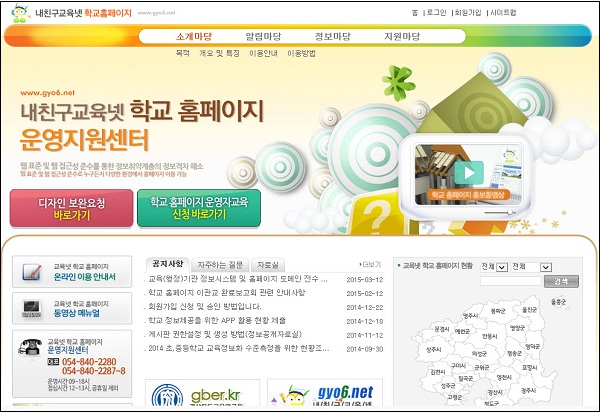Click the school search text field
This screenshot has width=600, height=413.
click(x=511, y=281)
